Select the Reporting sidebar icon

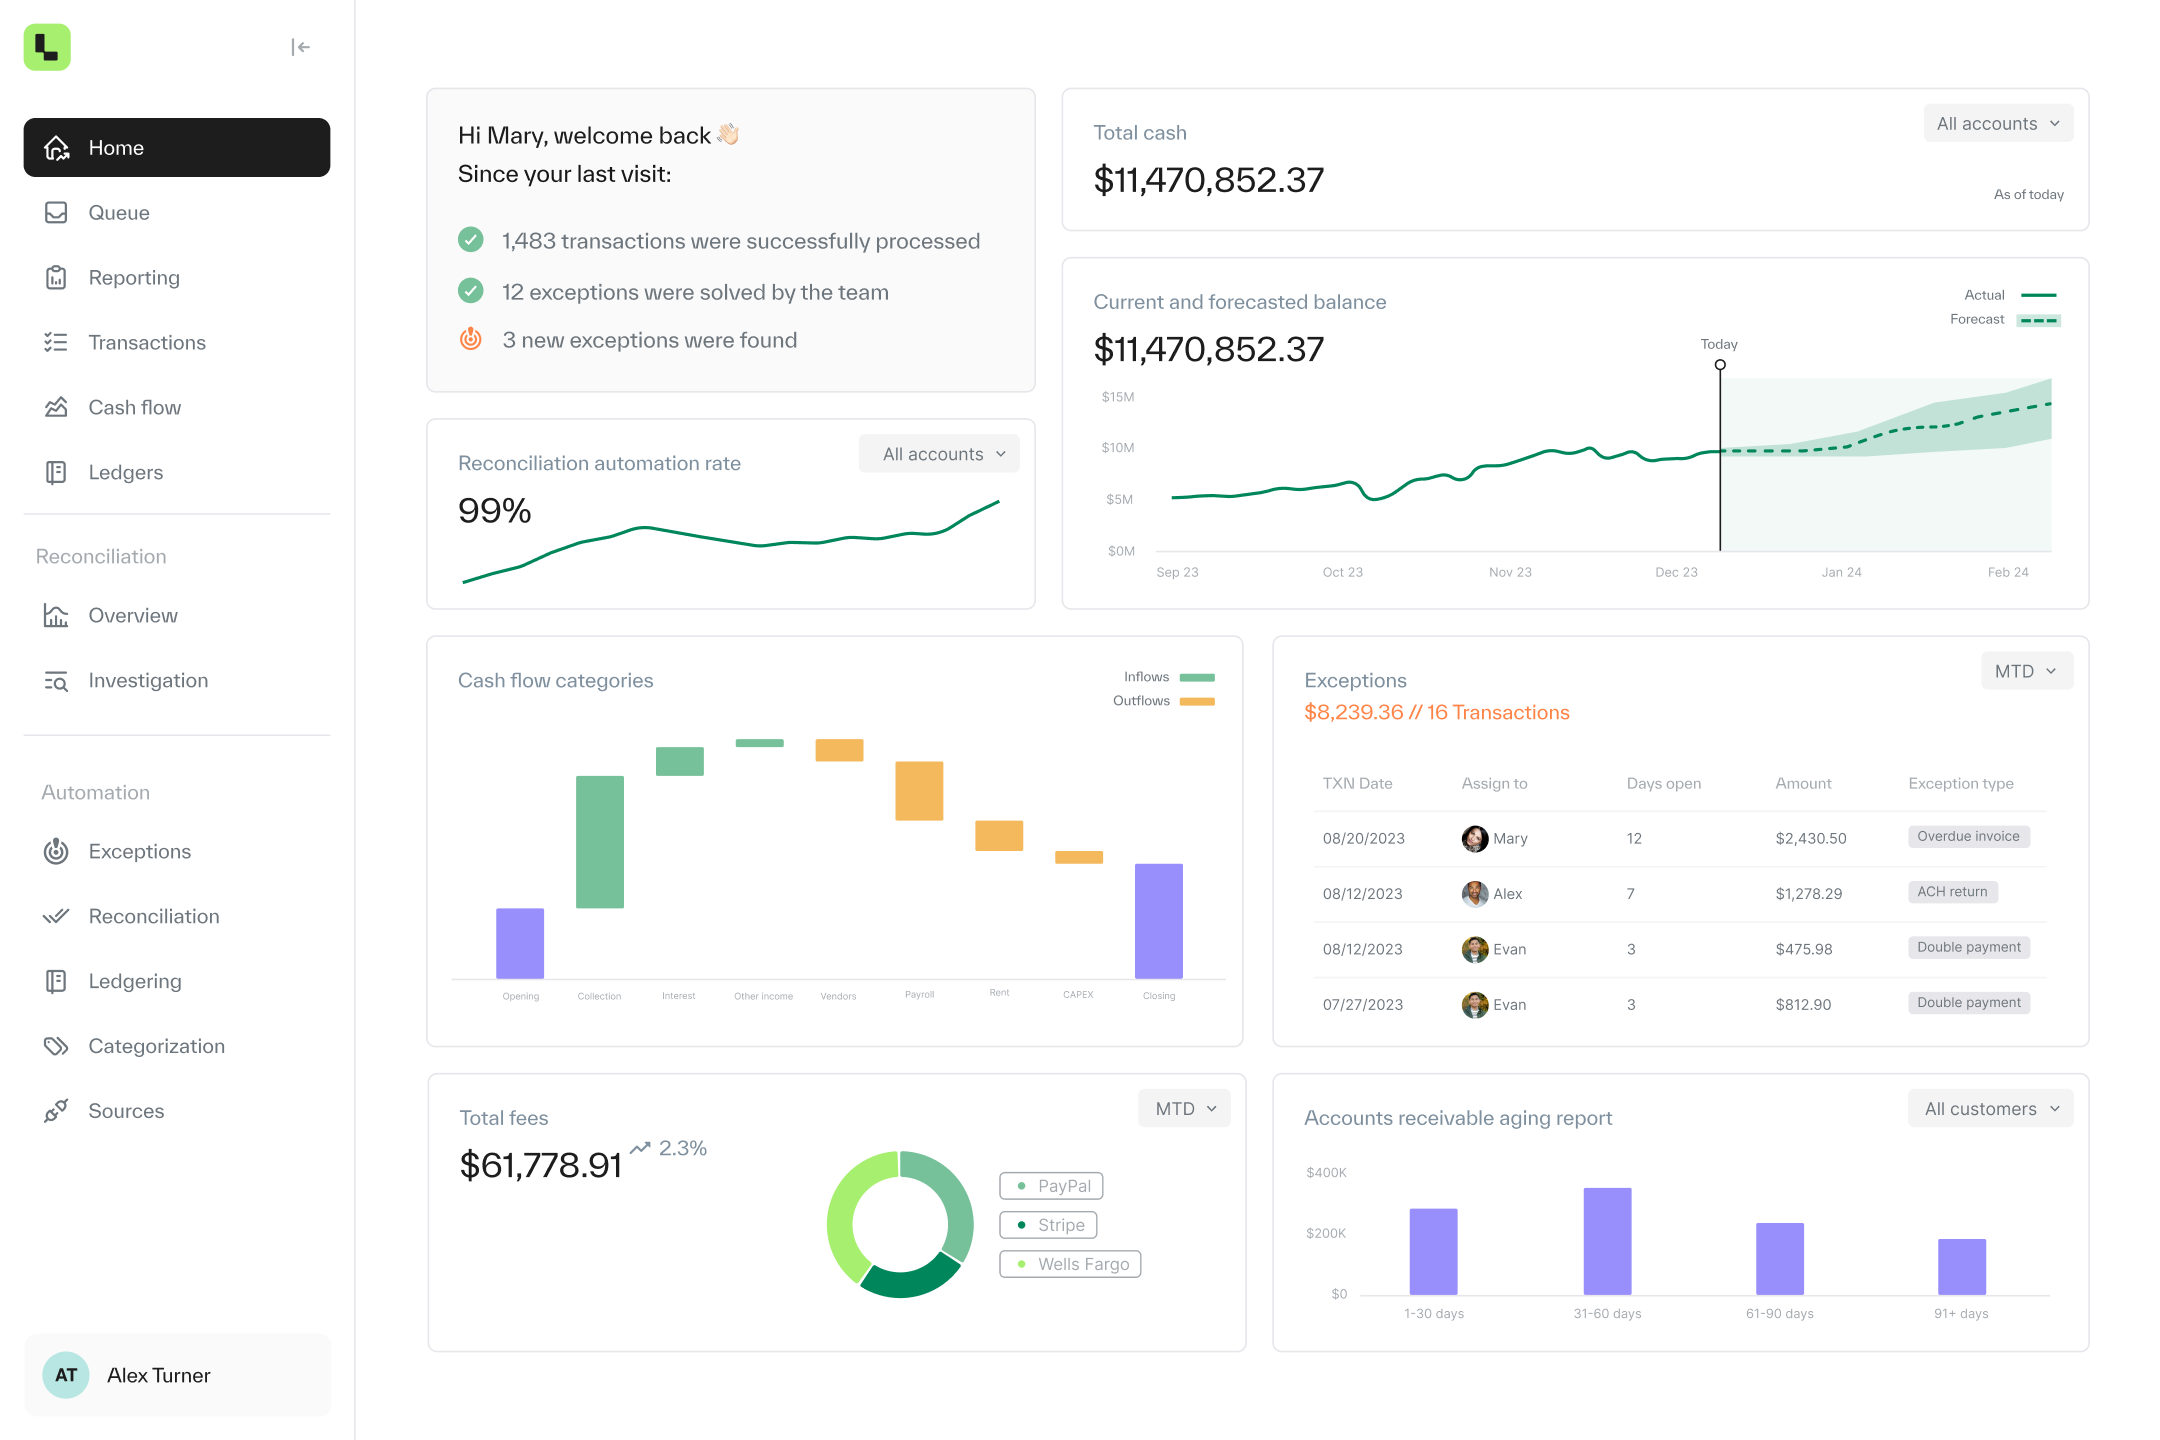[x=56, y=276]
